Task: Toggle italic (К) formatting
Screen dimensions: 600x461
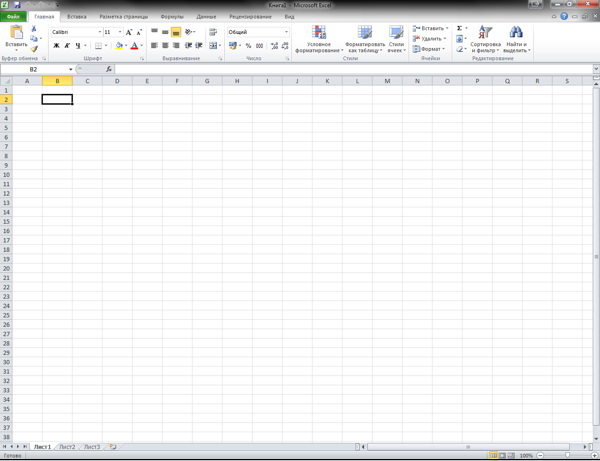Action: [67, 46]
